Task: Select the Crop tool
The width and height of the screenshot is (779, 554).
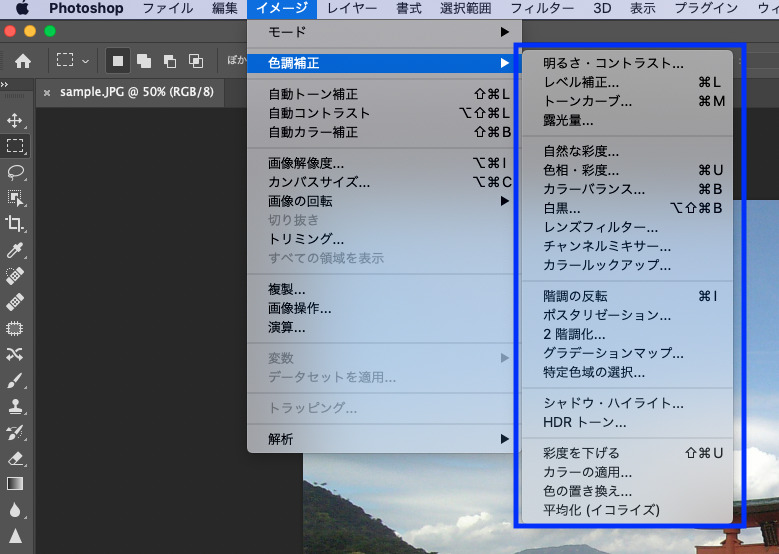Action: click(14, 224)
